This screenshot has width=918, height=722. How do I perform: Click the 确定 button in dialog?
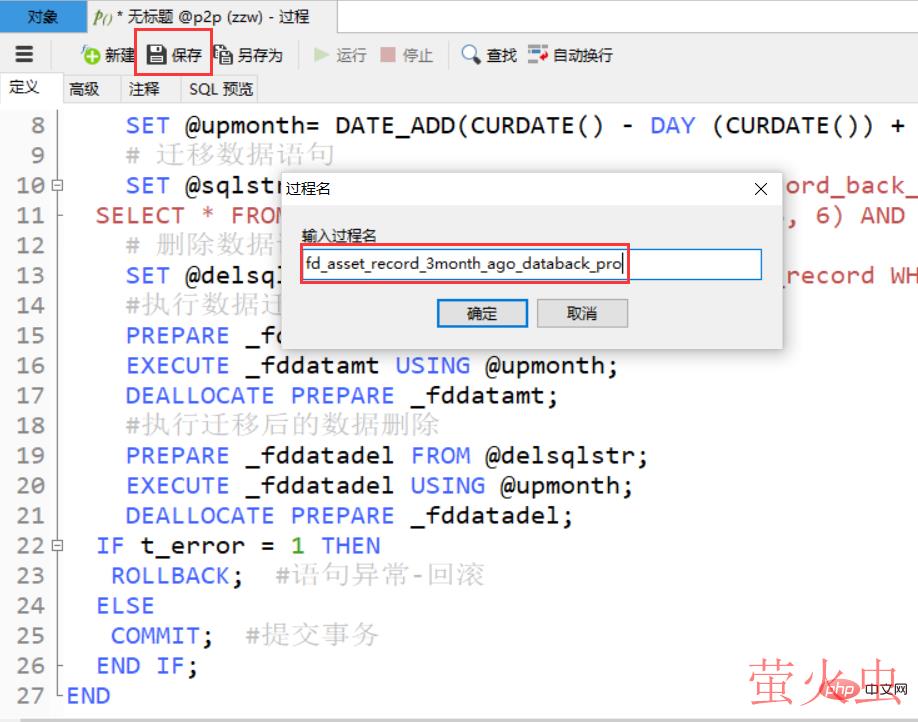(482, 313)
